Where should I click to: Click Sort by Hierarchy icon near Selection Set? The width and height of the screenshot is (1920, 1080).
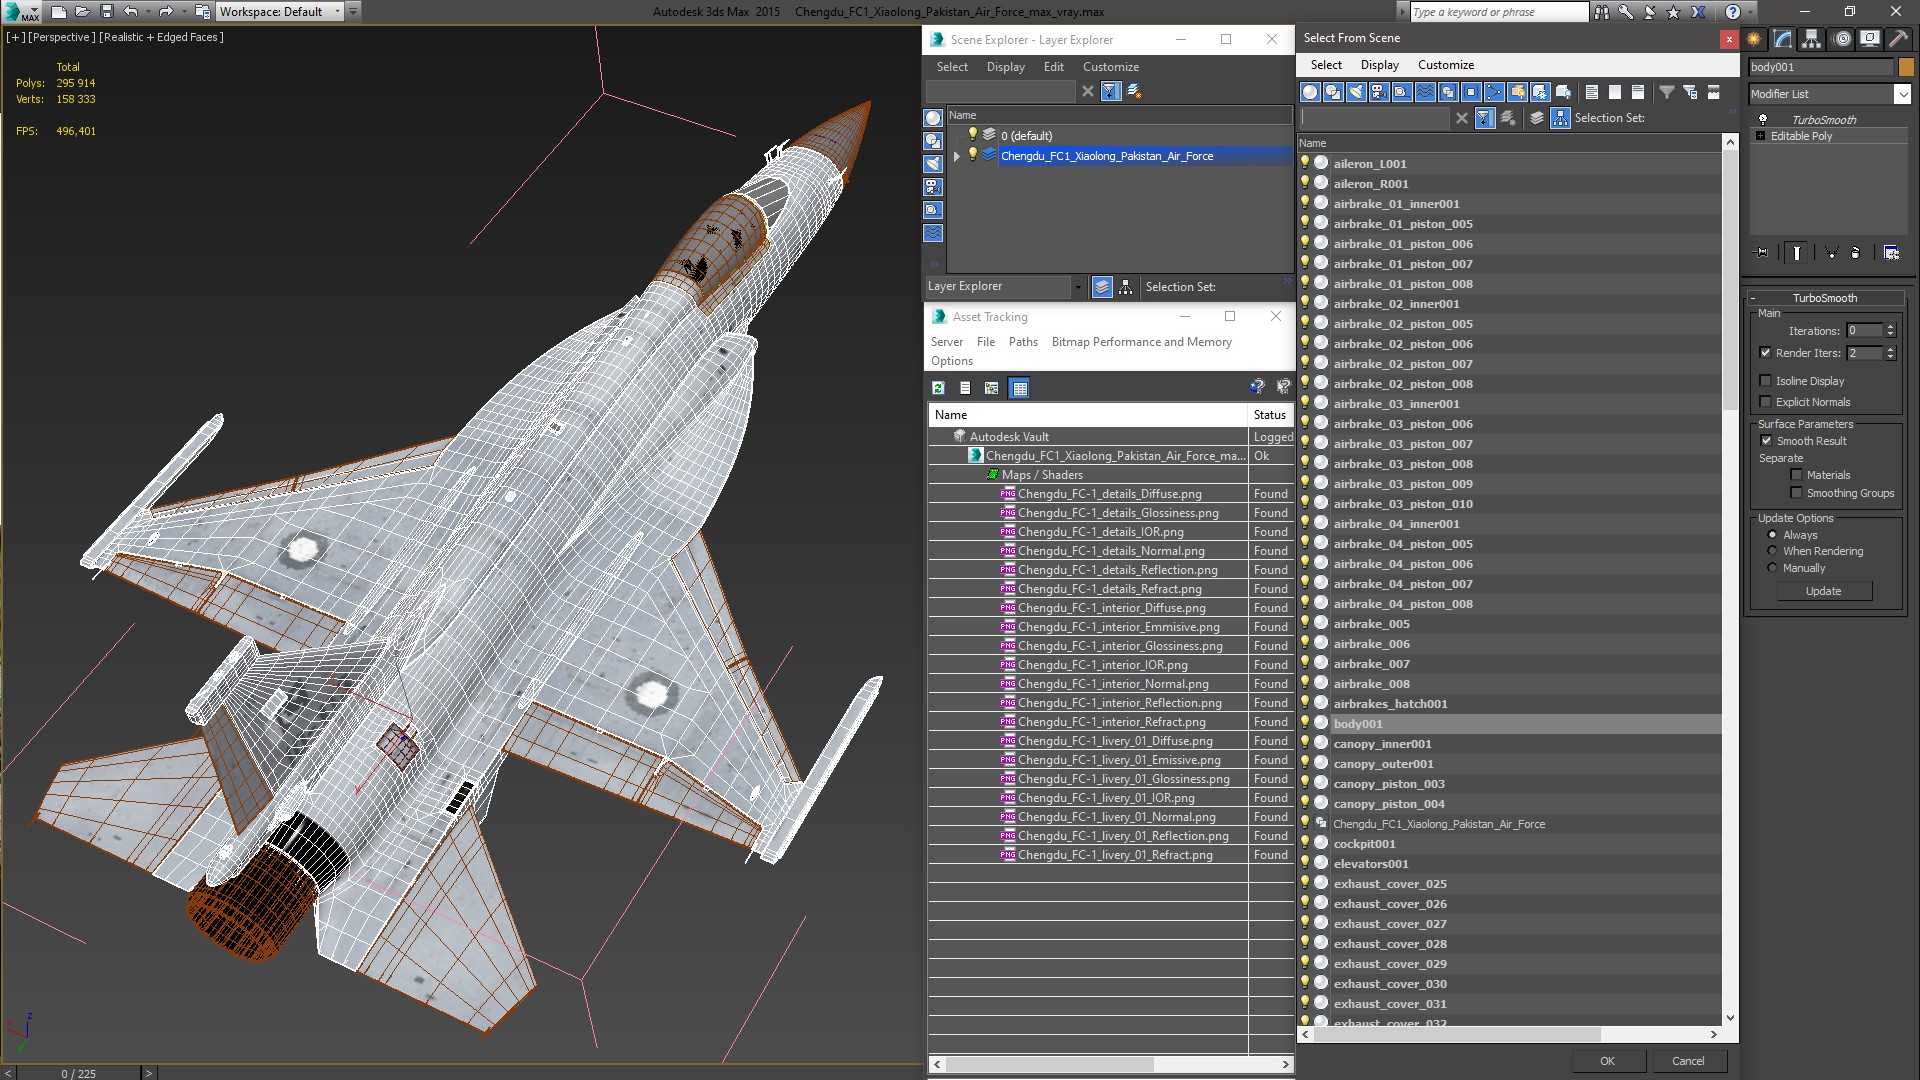(1560, 118)
